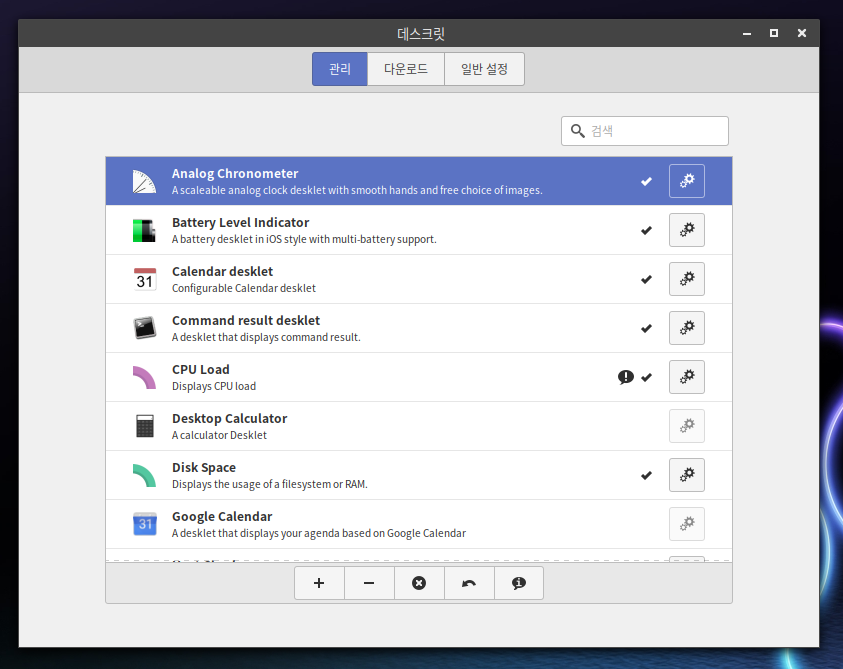
Task: Click the uninstall X circle button
Action: tap(419, 583)
